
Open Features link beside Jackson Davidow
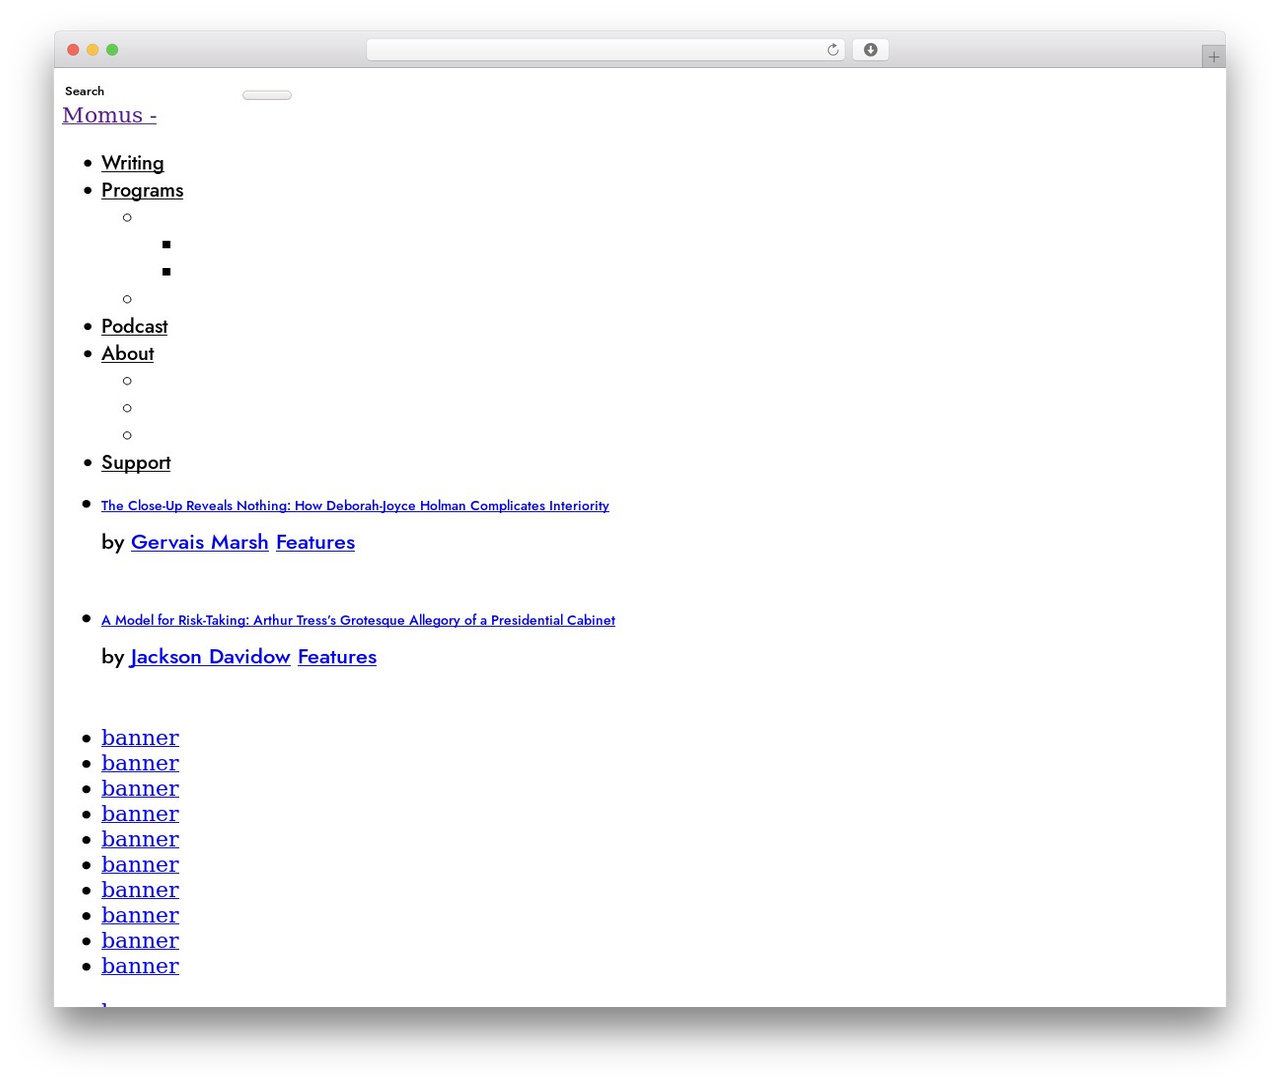pyautogui.click(x=337, y=657)
